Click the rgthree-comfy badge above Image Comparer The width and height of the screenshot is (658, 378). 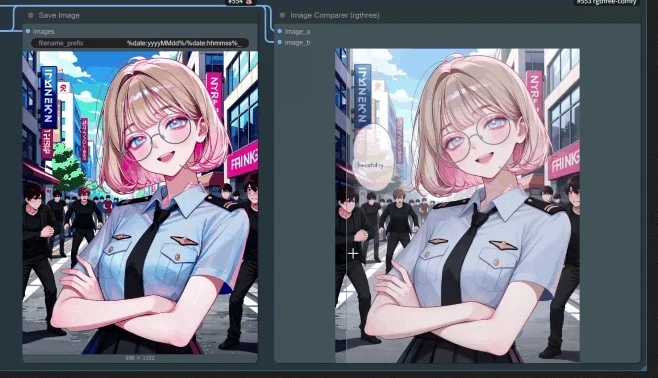(x=606, y=2)
